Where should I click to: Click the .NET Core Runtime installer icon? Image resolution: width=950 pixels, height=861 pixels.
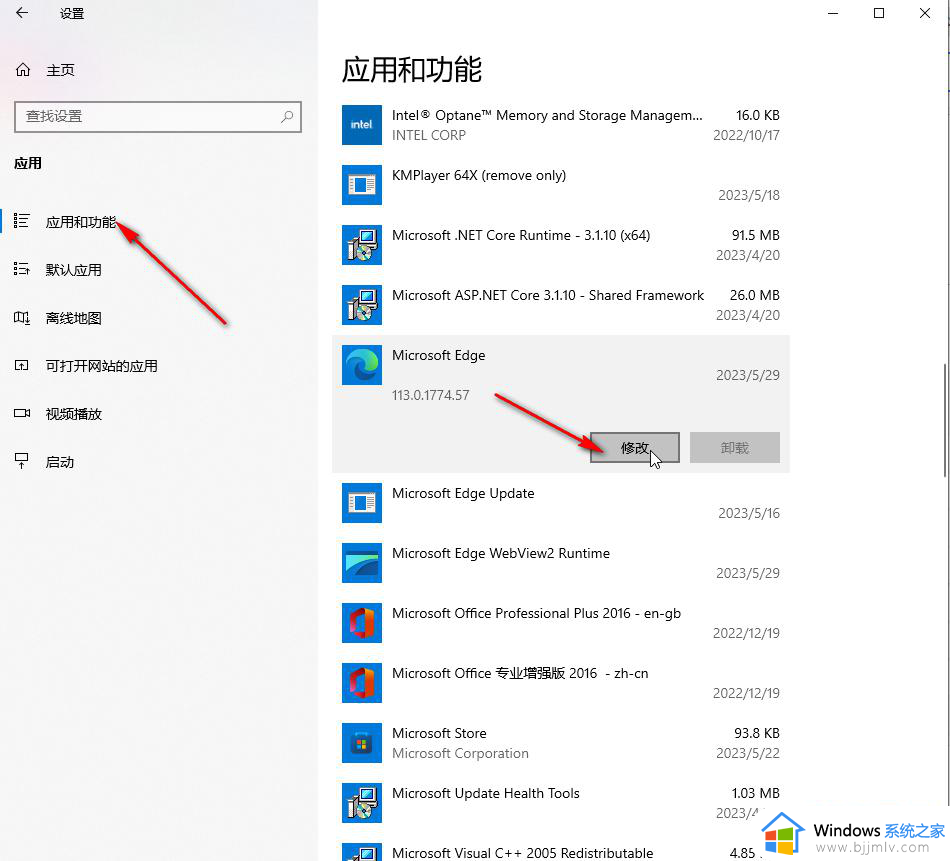(362, 245)
